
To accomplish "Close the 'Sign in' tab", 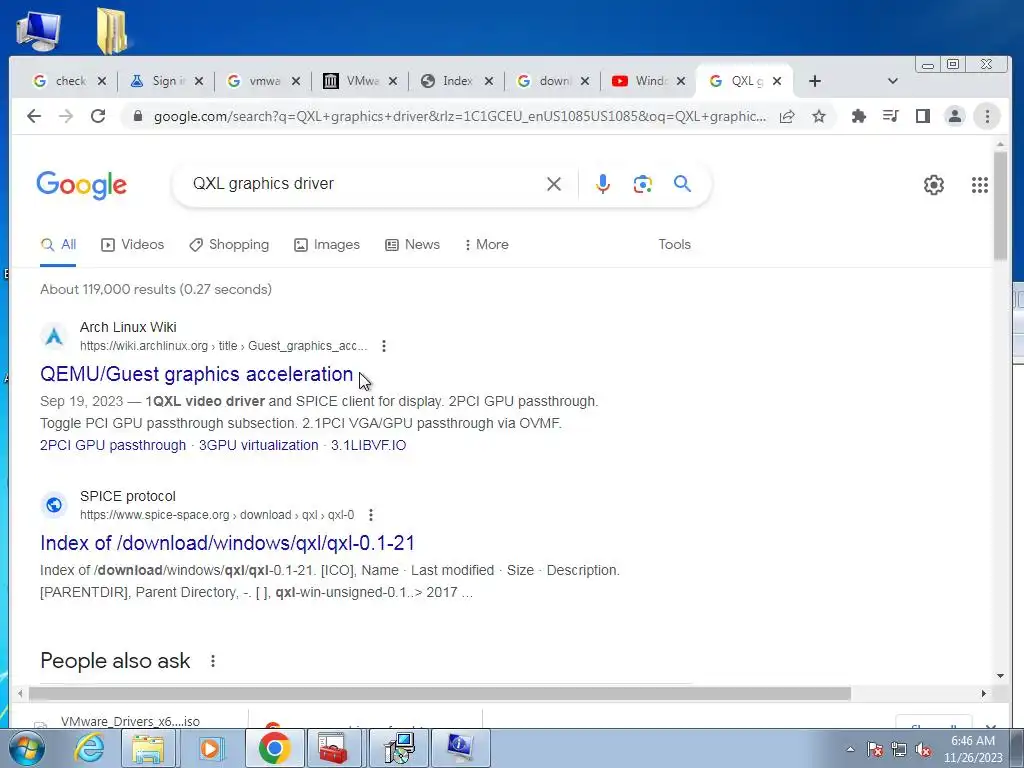I will (x=199, y=81).
